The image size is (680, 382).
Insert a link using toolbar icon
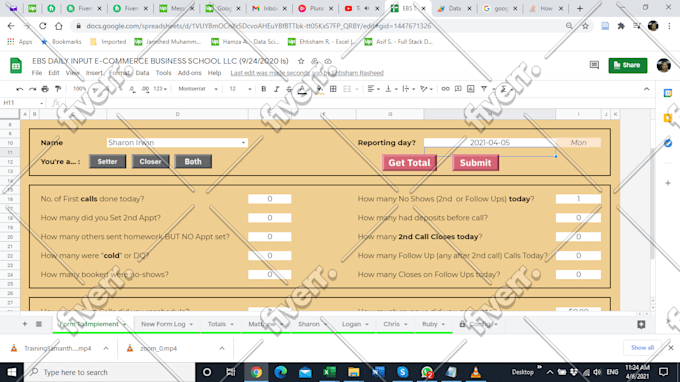click(x=445, y=89)
